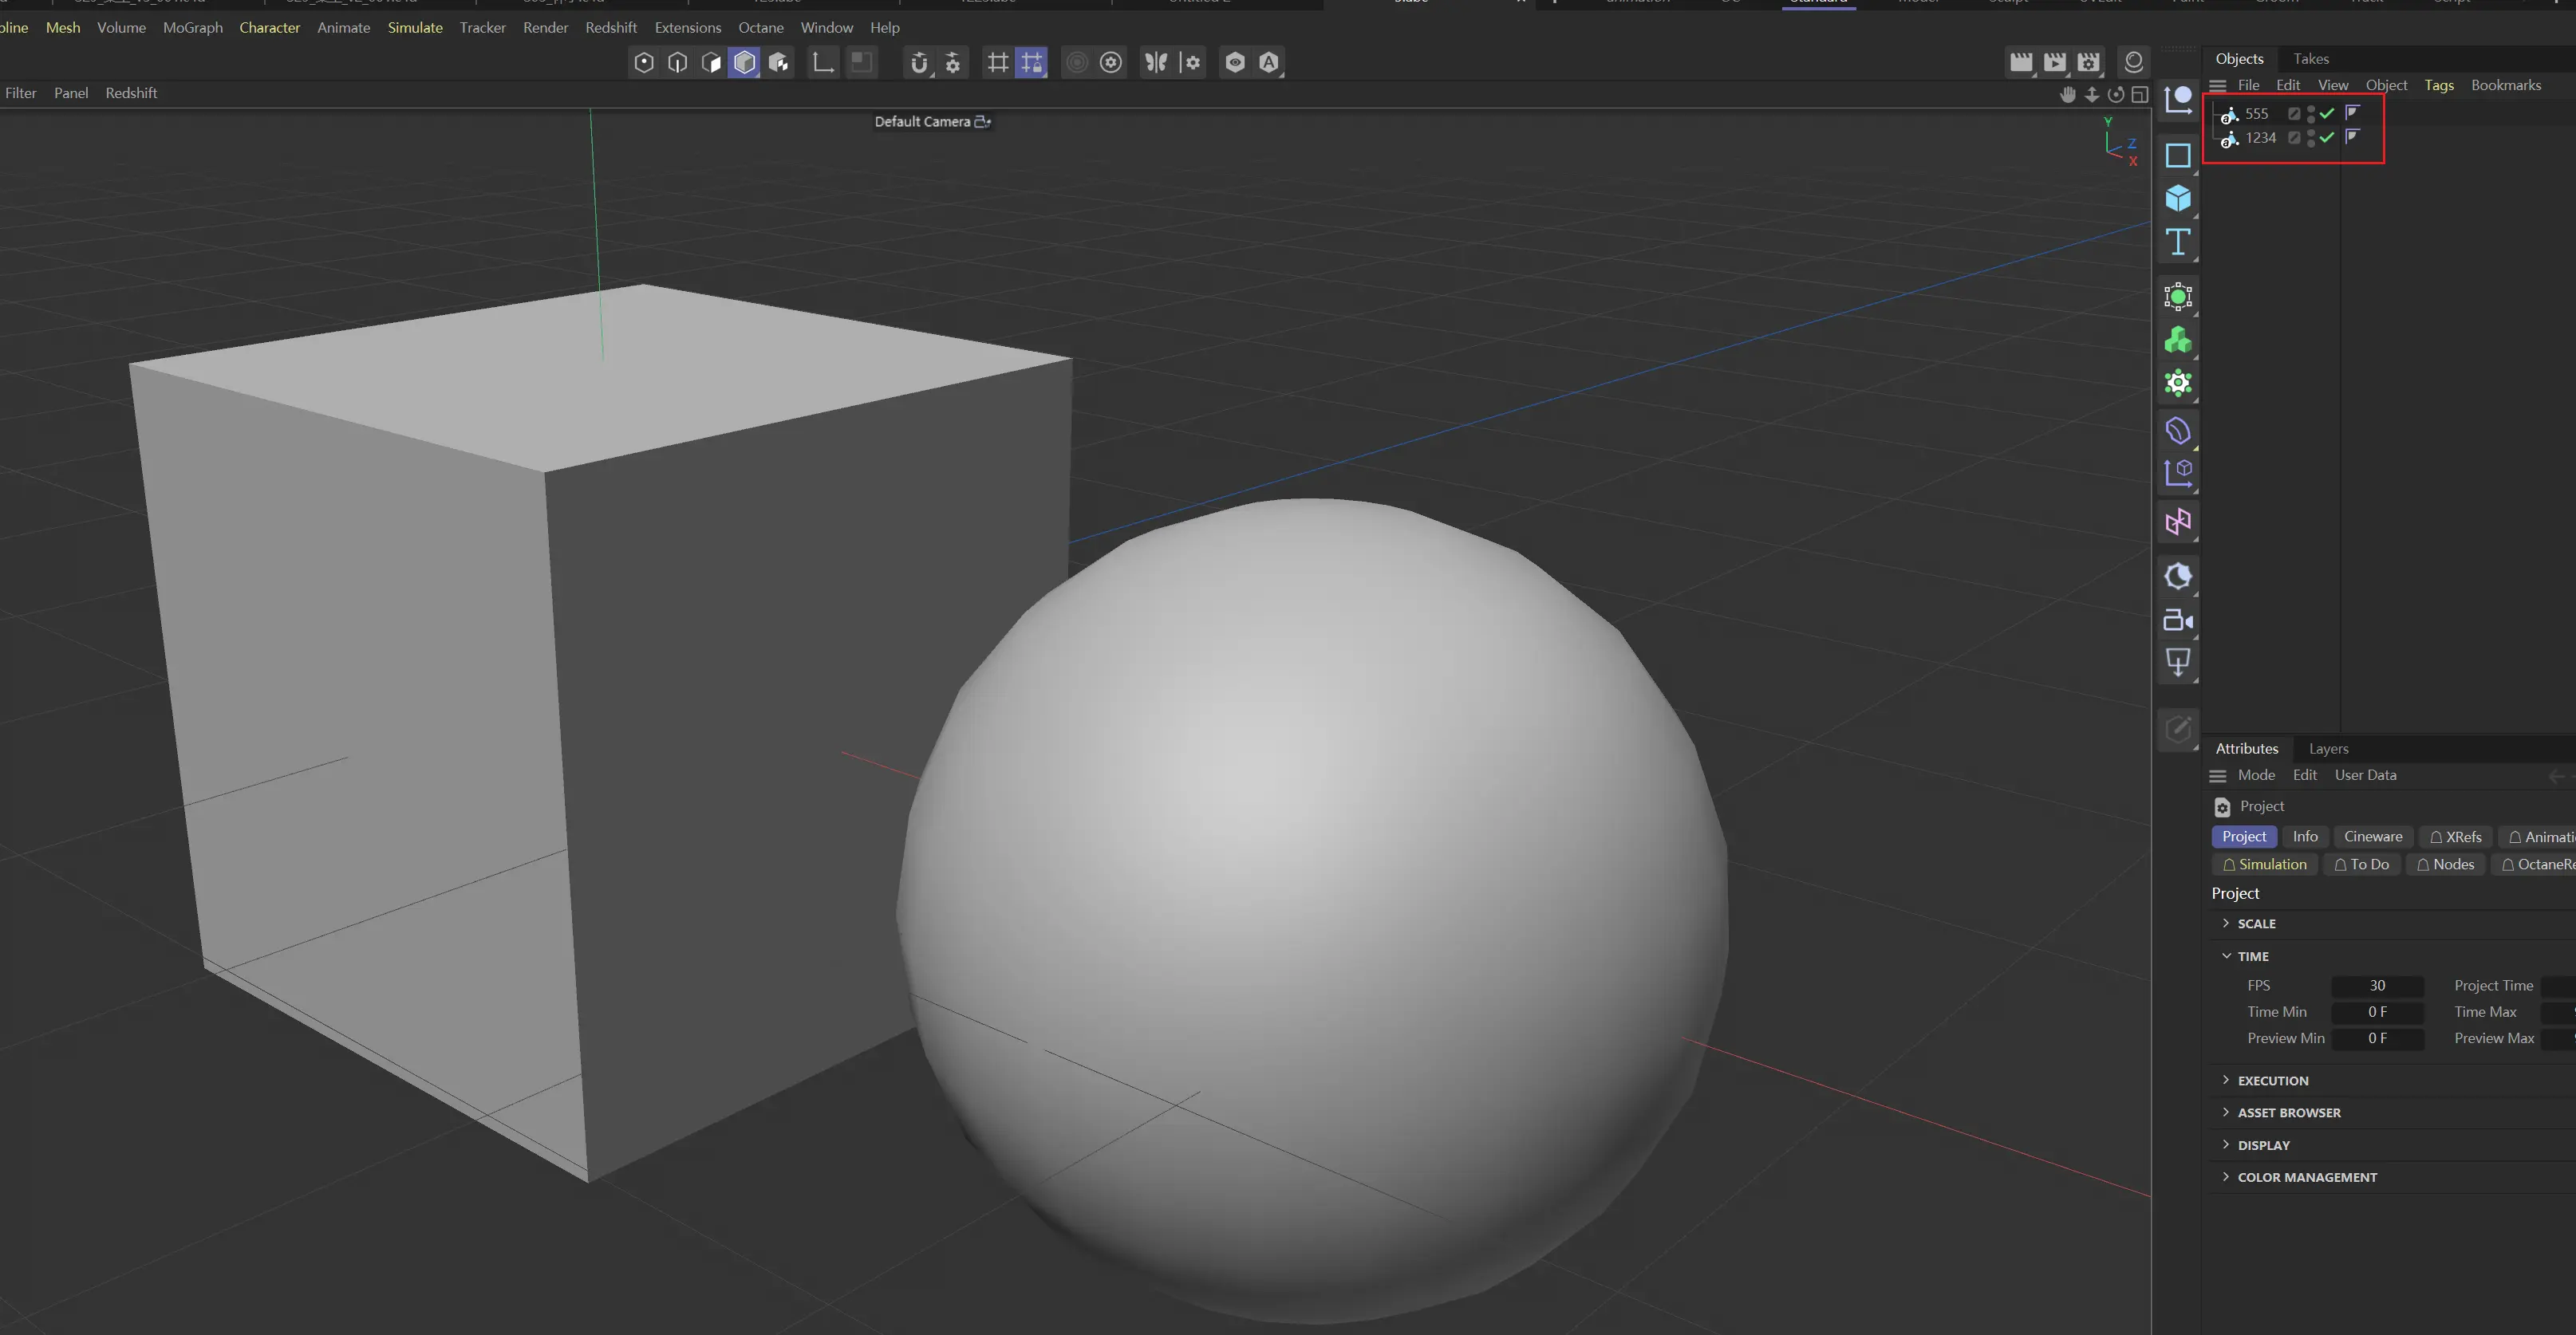This screenshot has height=1335, width=2576.
Task: Open Render Settings clapperboard gear icon
Action: tap(2089, 63)
